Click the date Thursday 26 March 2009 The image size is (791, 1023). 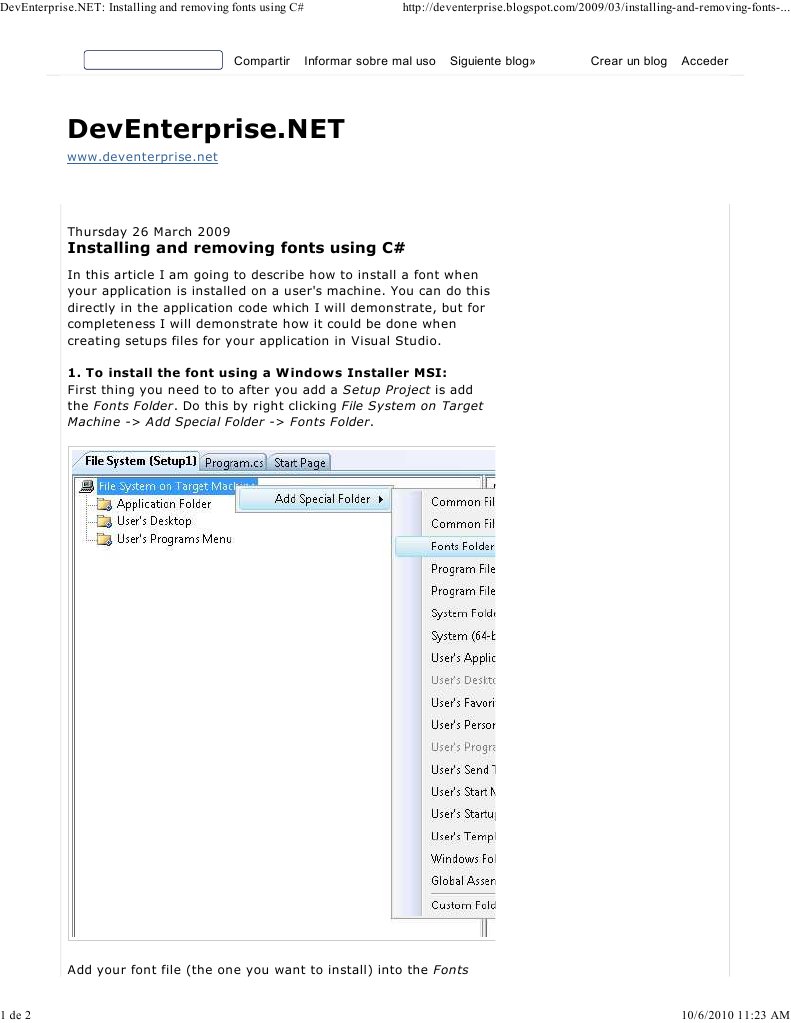tap(149, 232)
